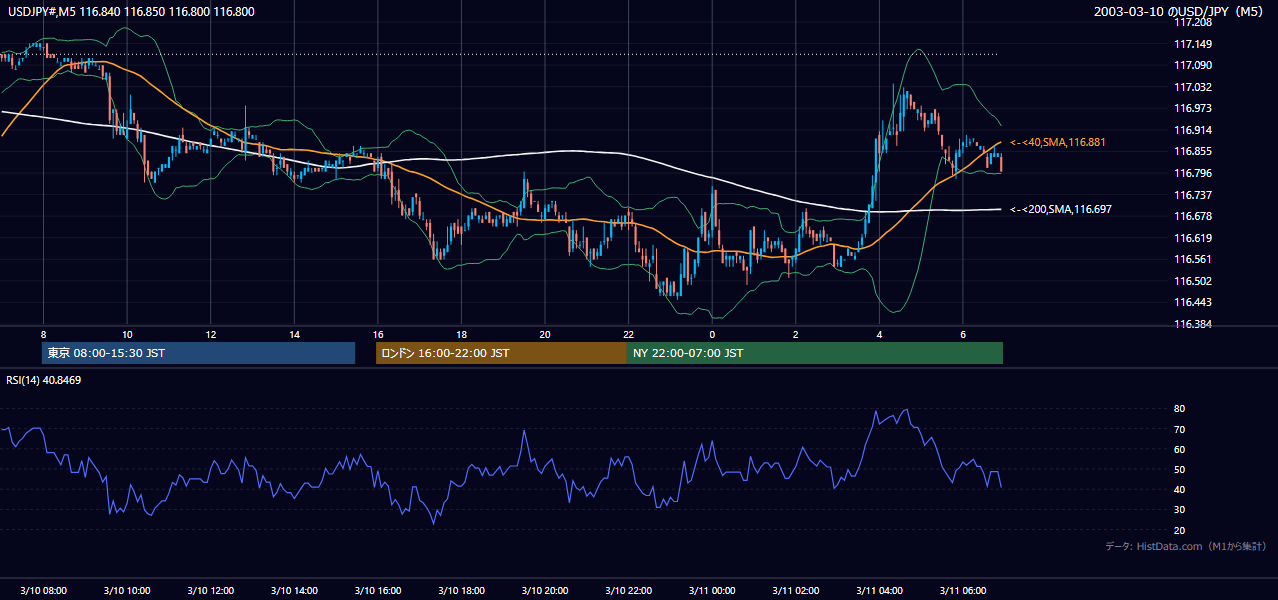Click price level 116.443 on the axis

(x=1192, y=302)
